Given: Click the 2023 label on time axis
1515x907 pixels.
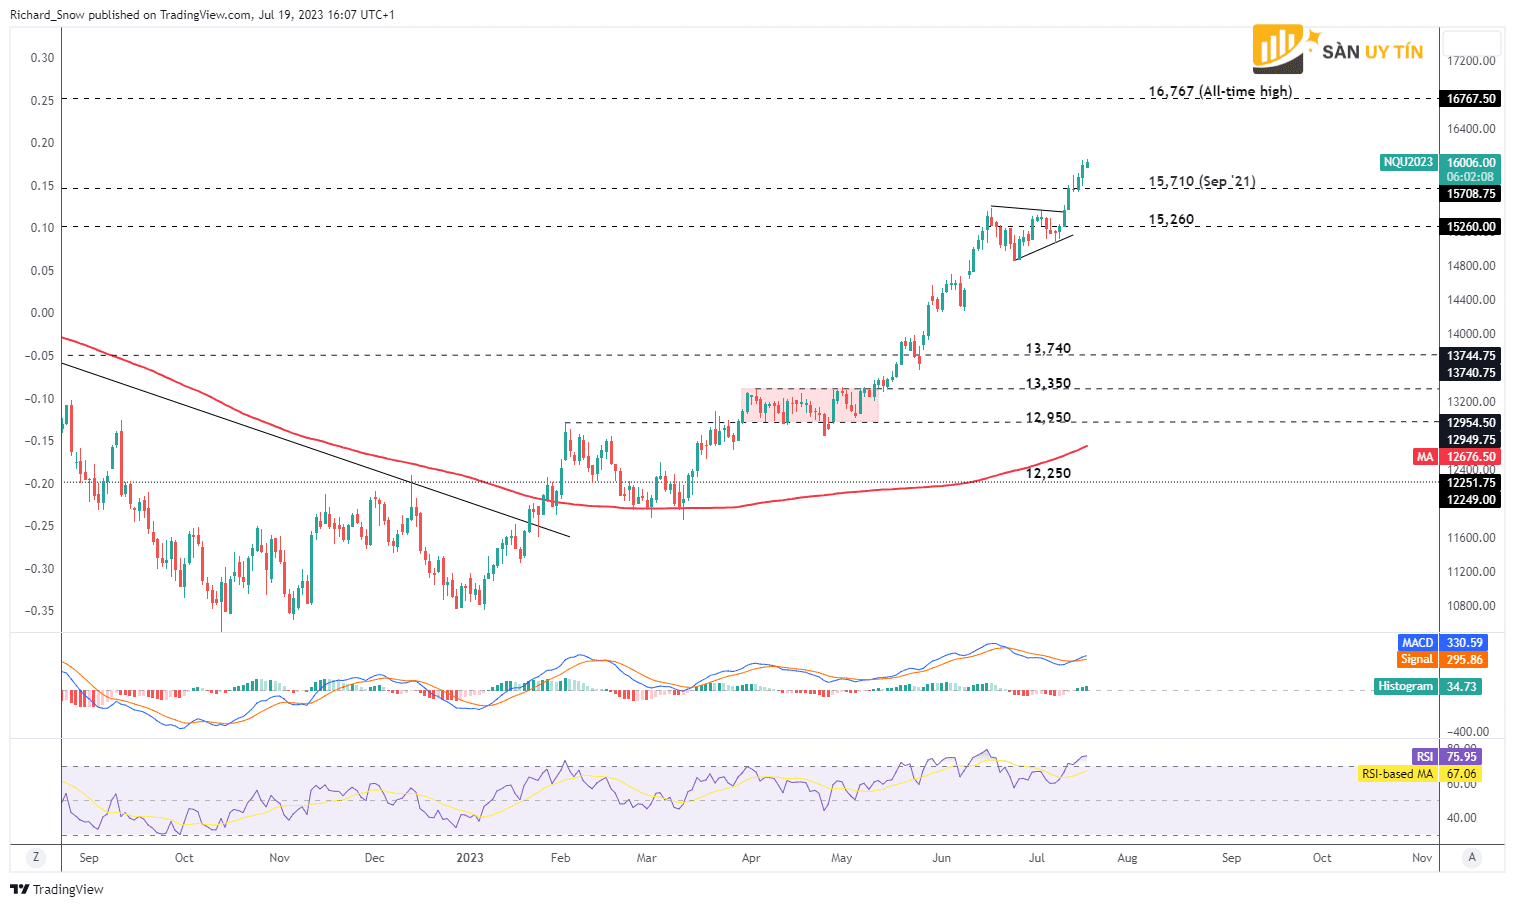Looking at the screenshot, I should point(470,857).
